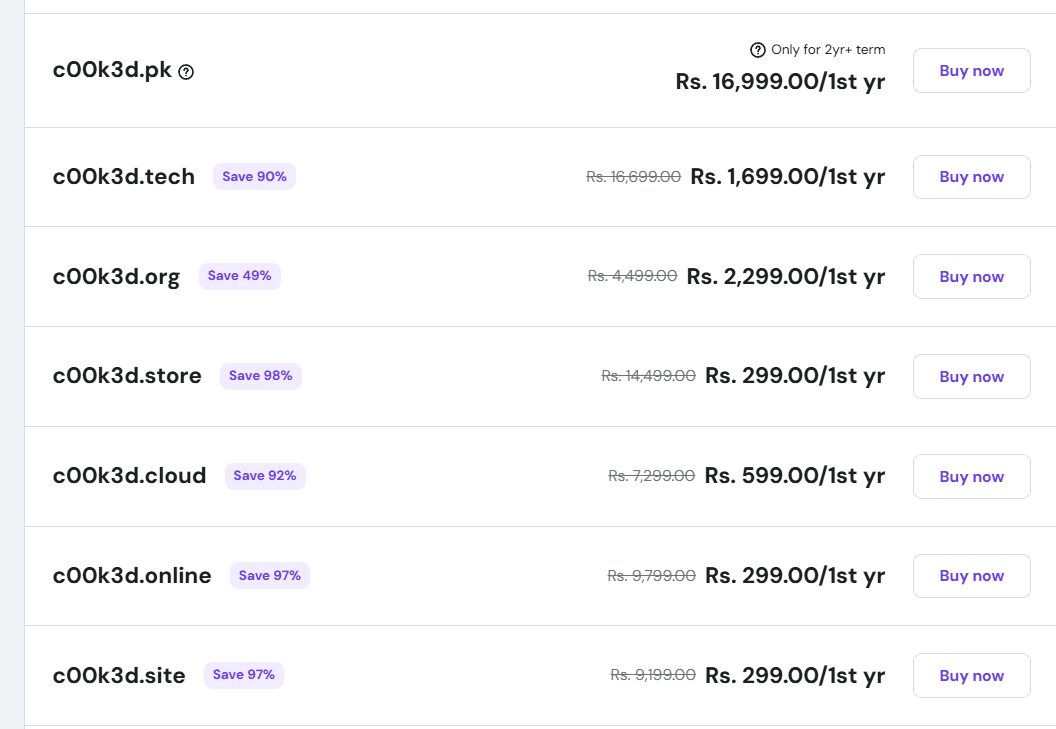This screenshot has width=1056, height=729.
Task: Click the Save 92% badge
Action: 264,476
